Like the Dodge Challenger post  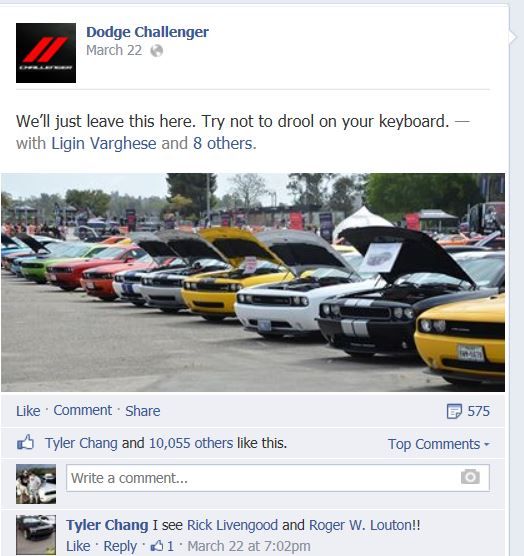coord(28,411)
